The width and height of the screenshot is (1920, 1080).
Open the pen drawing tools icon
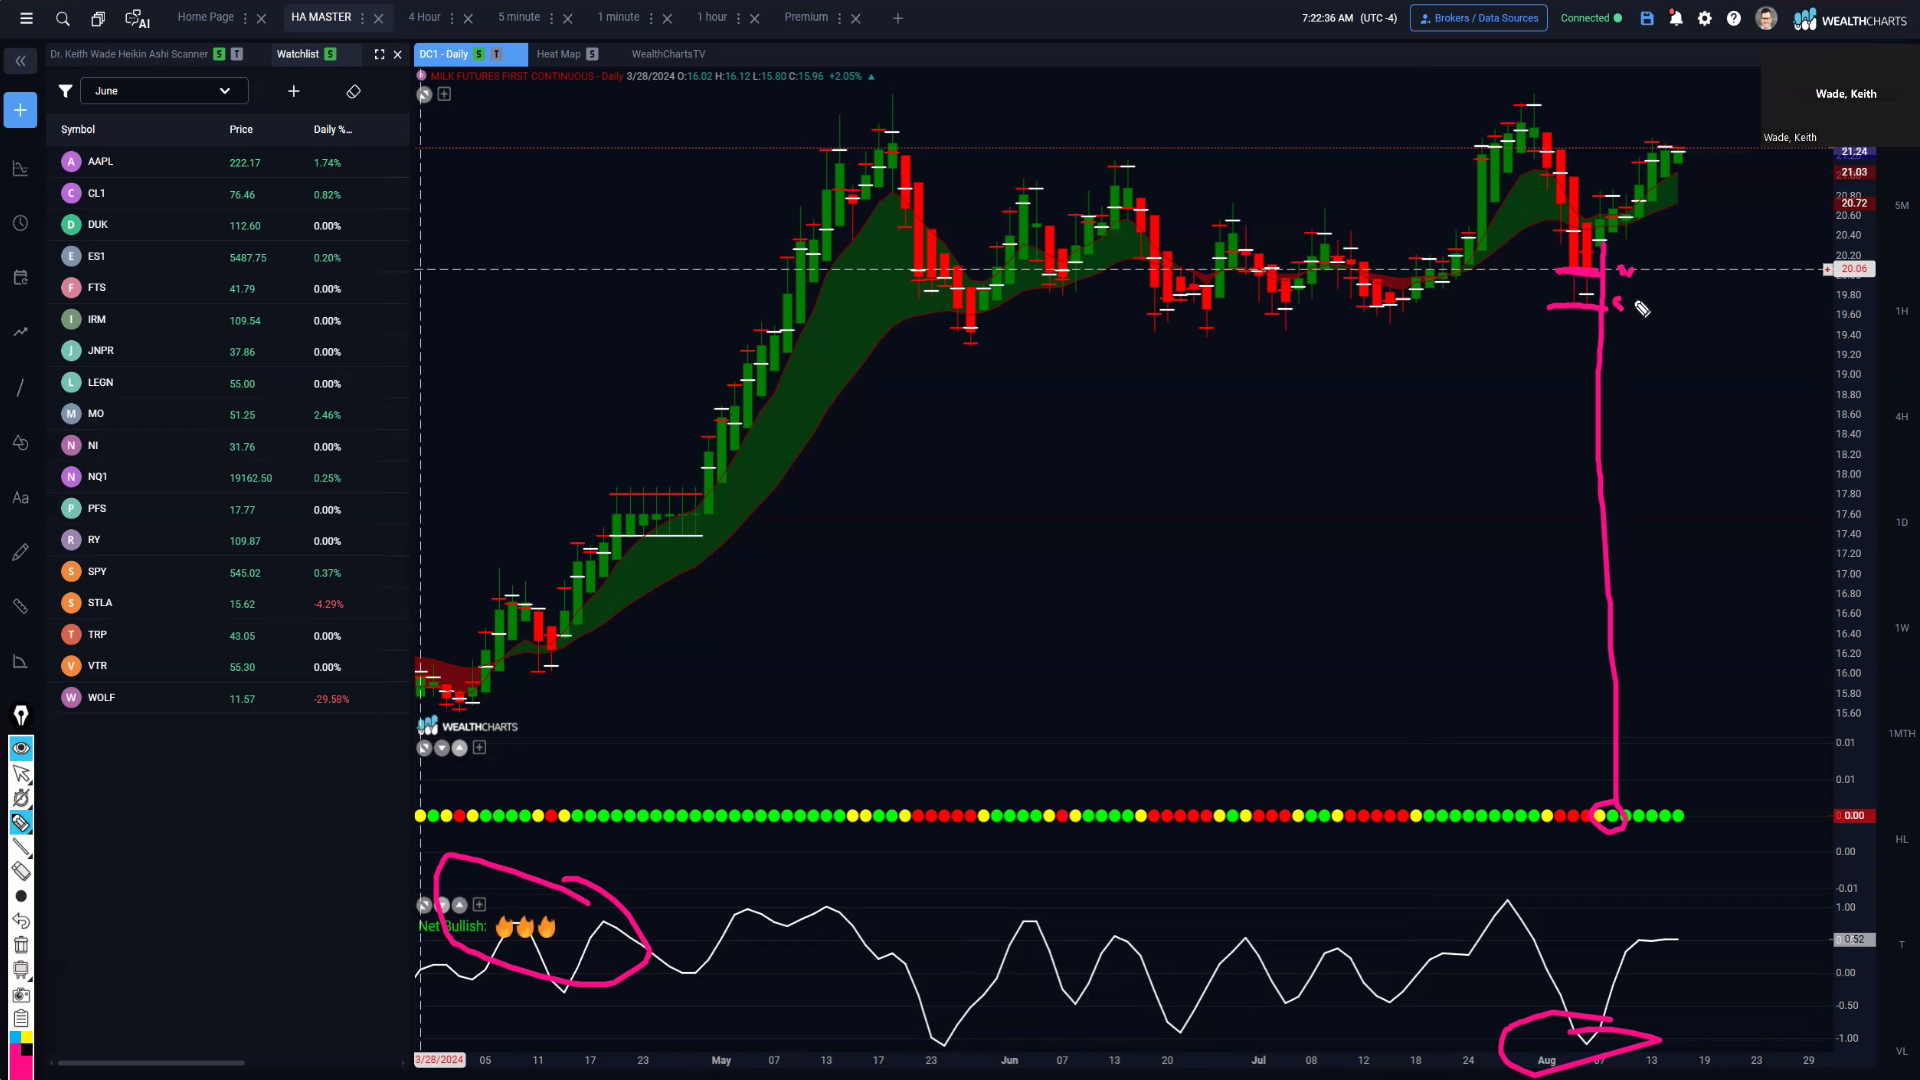point(20,715)
